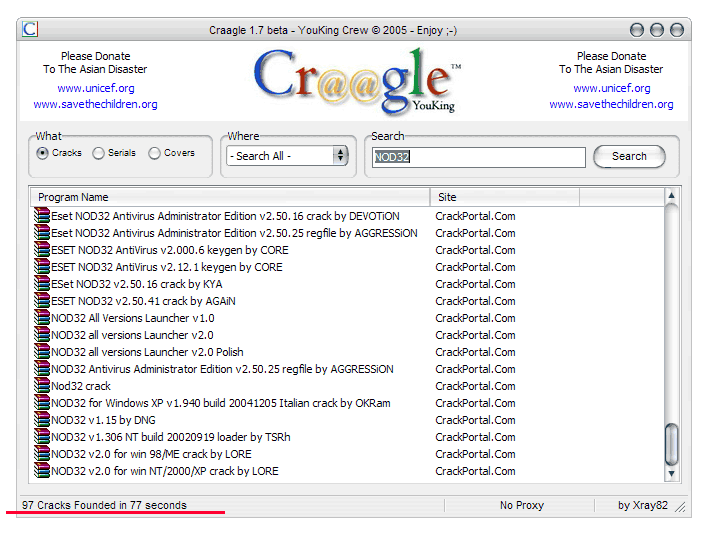Open the right www.unicef.org link
Screen dimensions: 708x533
[x=612, y=88]
